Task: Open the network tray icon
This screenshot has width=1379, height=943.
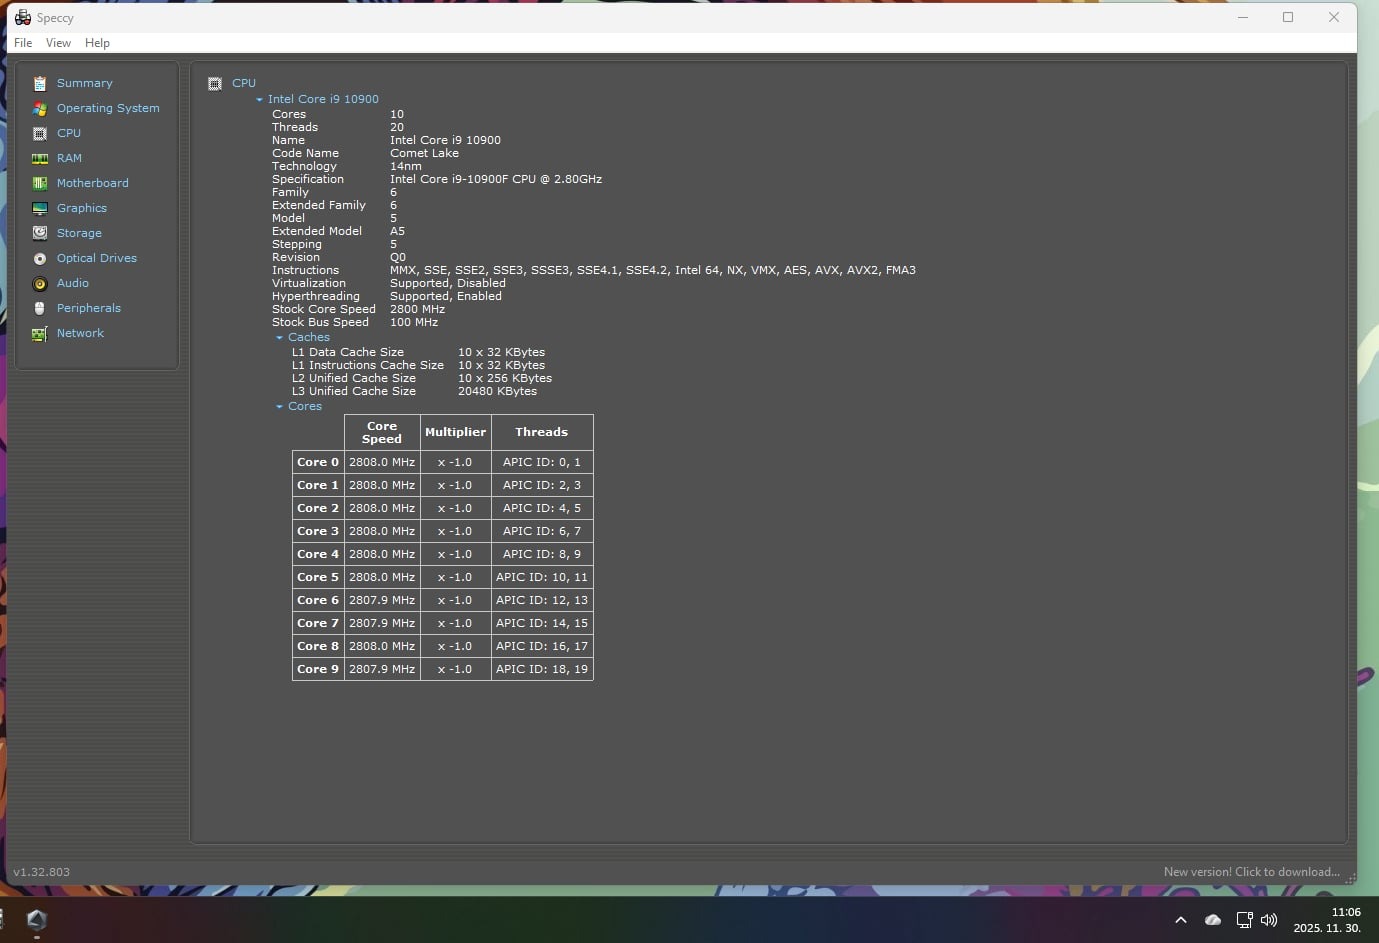Action: [x=1244, y=920]
